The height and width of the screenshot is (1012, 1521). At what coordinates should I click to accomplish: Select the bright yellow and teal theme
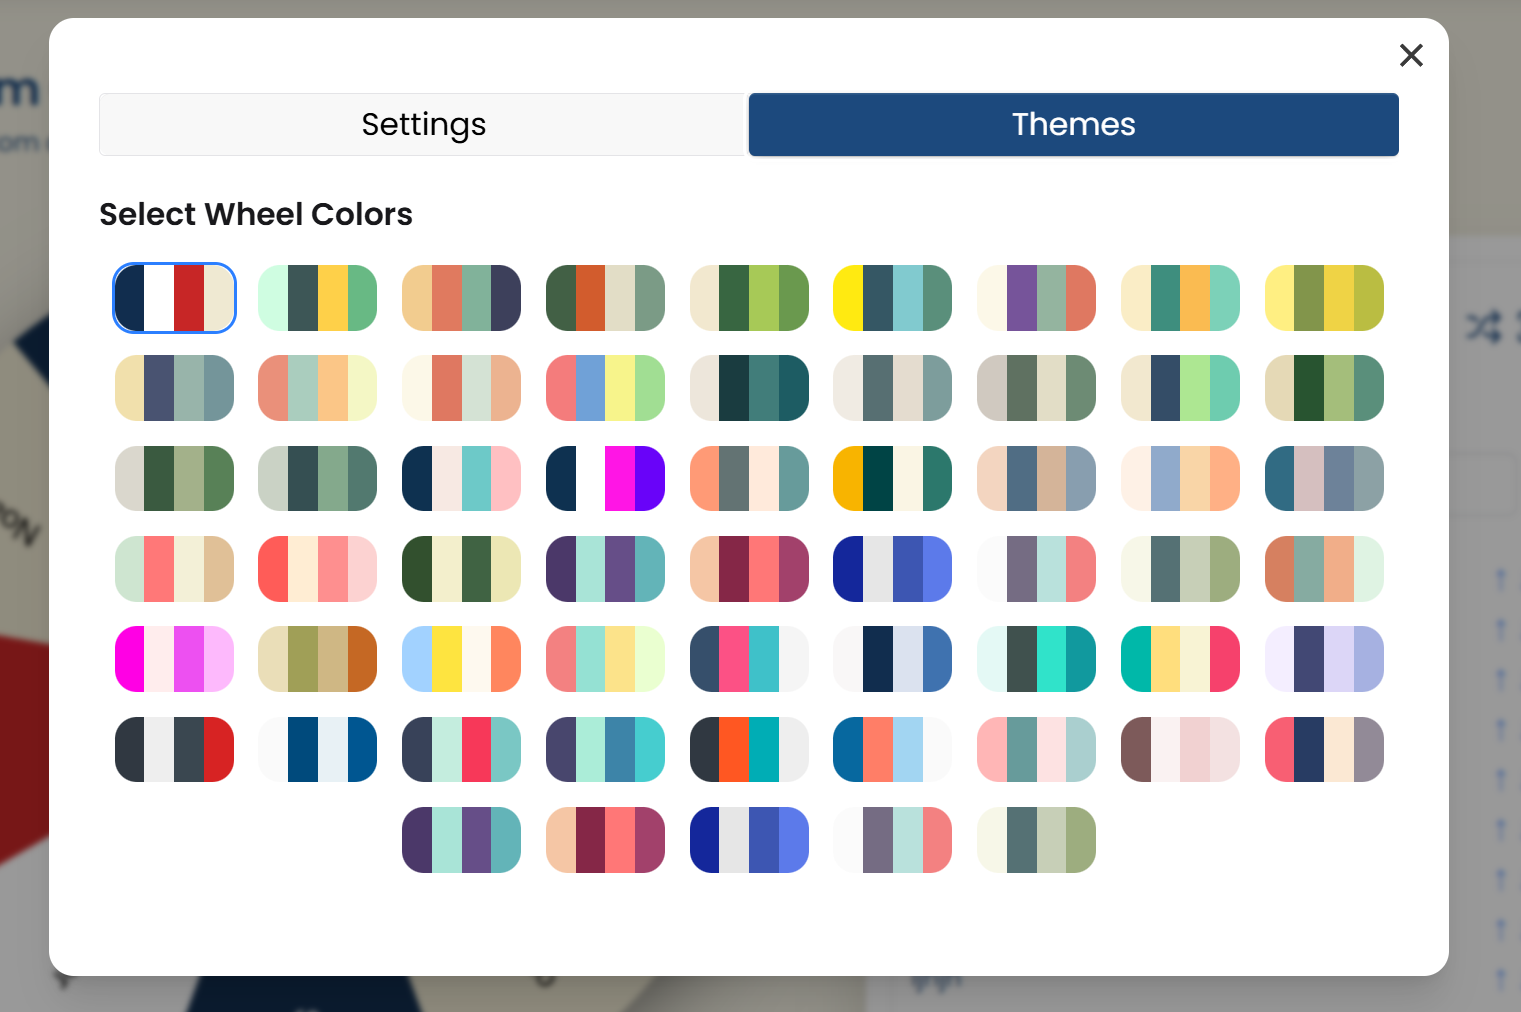[x=892, y=297]
